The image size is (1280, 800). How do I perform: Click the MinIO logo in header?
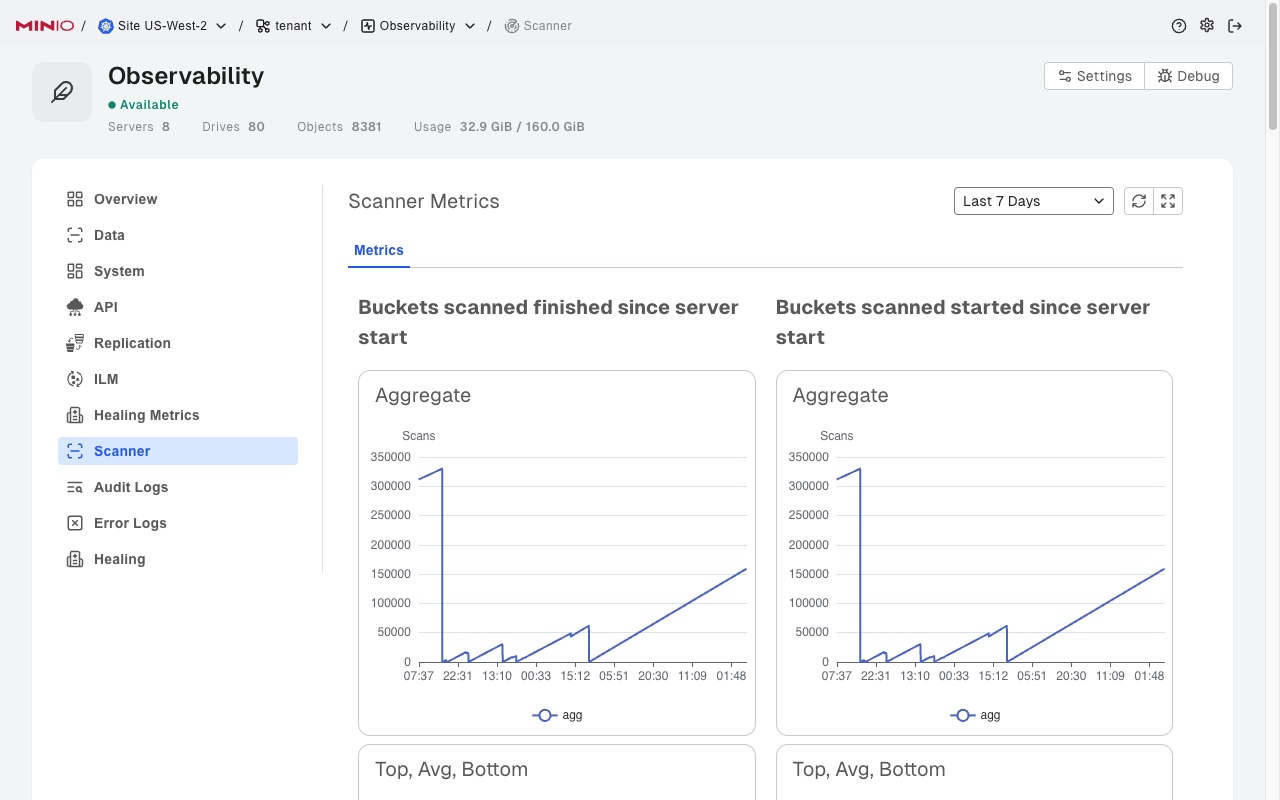(45, 26)
